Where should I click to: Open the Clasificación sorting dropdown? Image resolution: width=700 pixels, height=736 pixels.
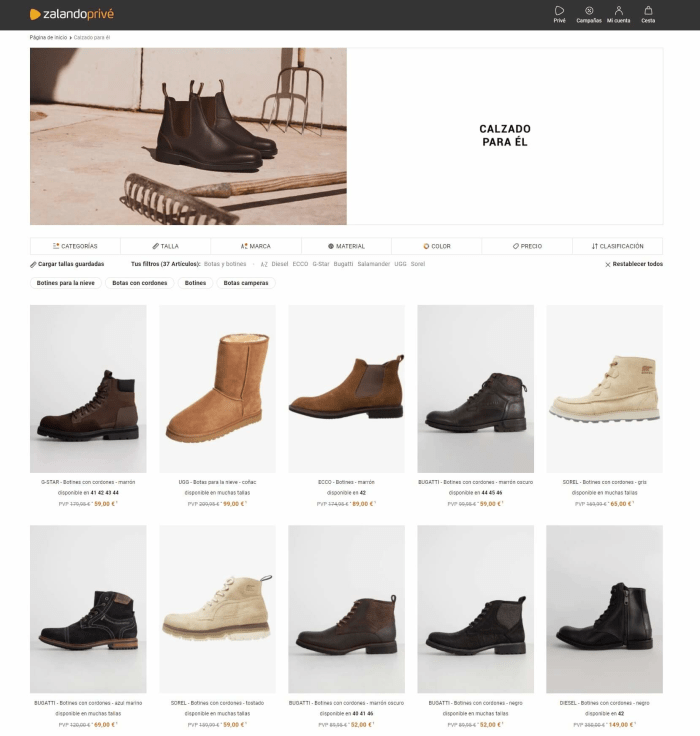617,246
